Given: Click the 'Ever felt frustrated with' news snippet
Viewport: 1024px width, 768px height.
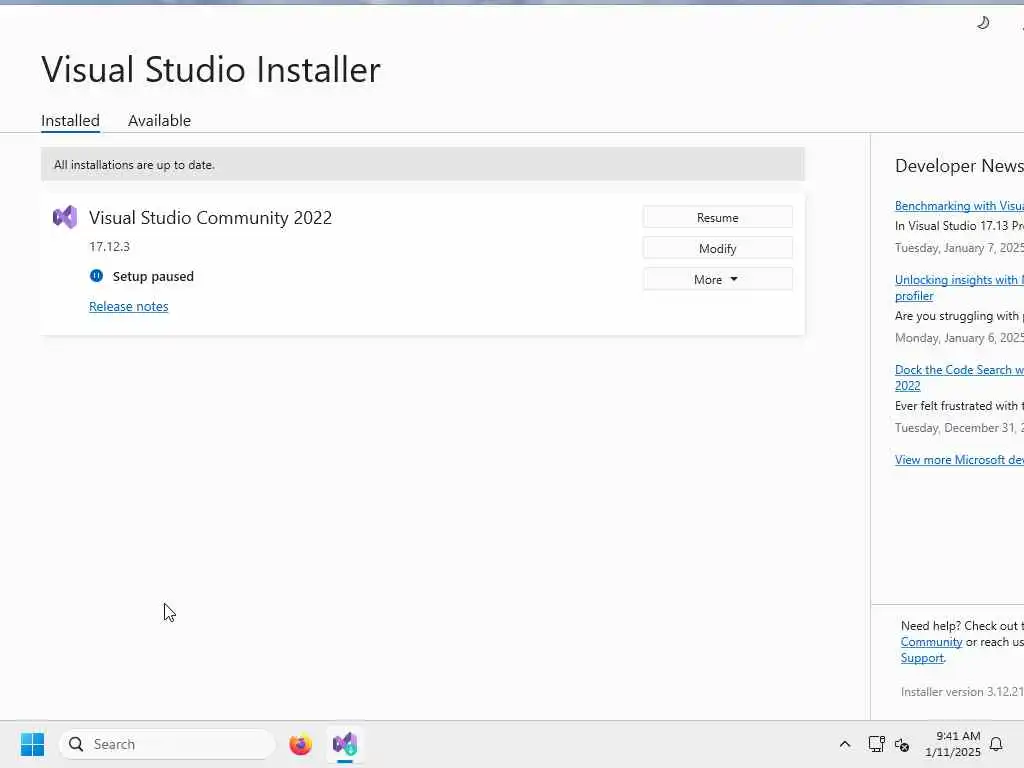Looking at the screenshot, I should click(x=959, y=406).
